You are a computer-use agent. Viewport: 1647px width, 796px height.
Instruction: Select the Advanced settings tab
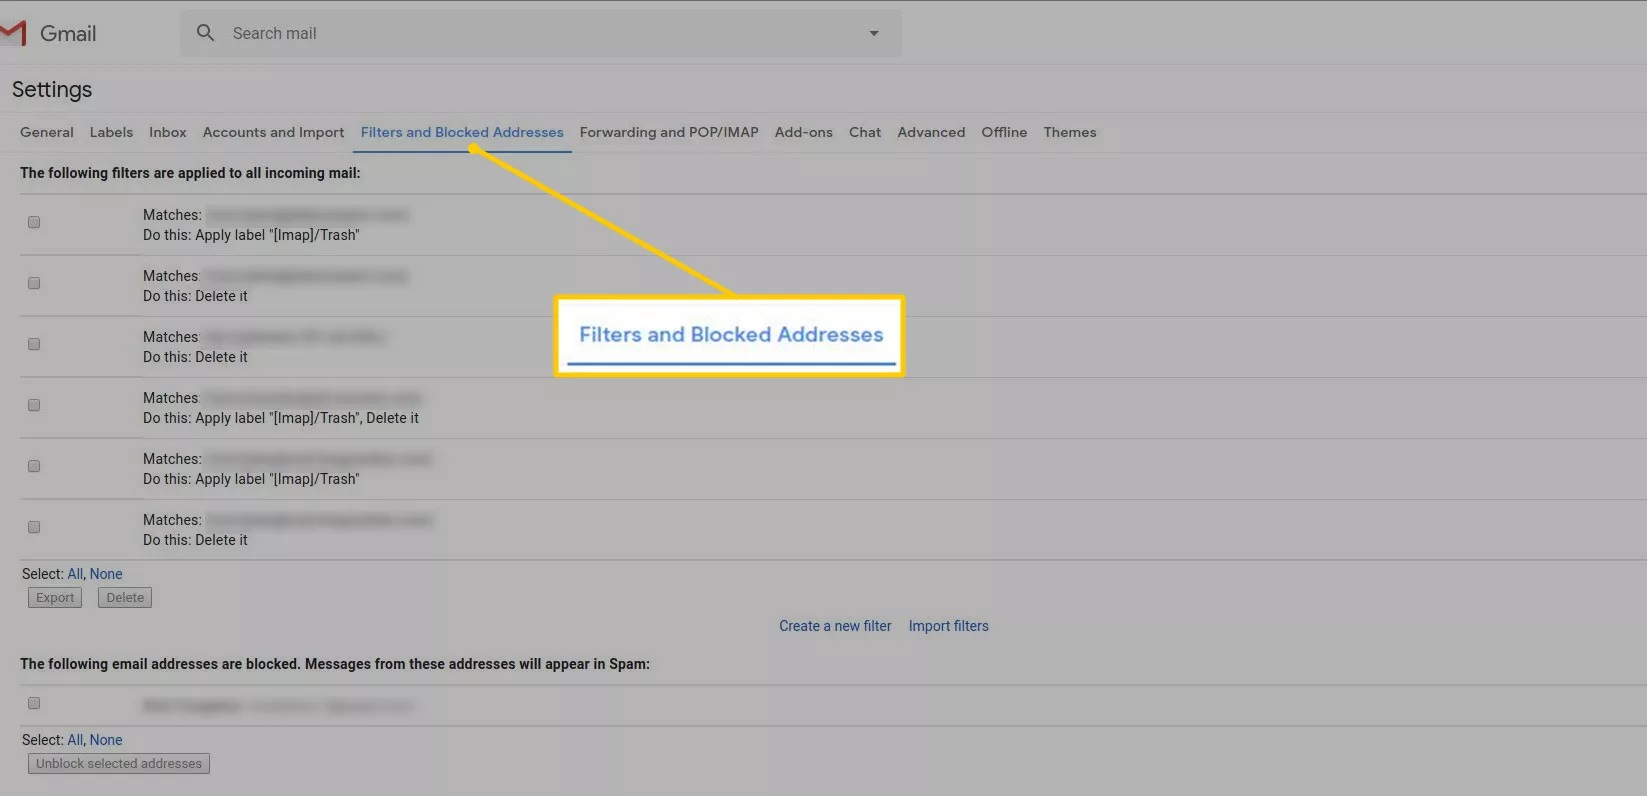pos(931,132)
